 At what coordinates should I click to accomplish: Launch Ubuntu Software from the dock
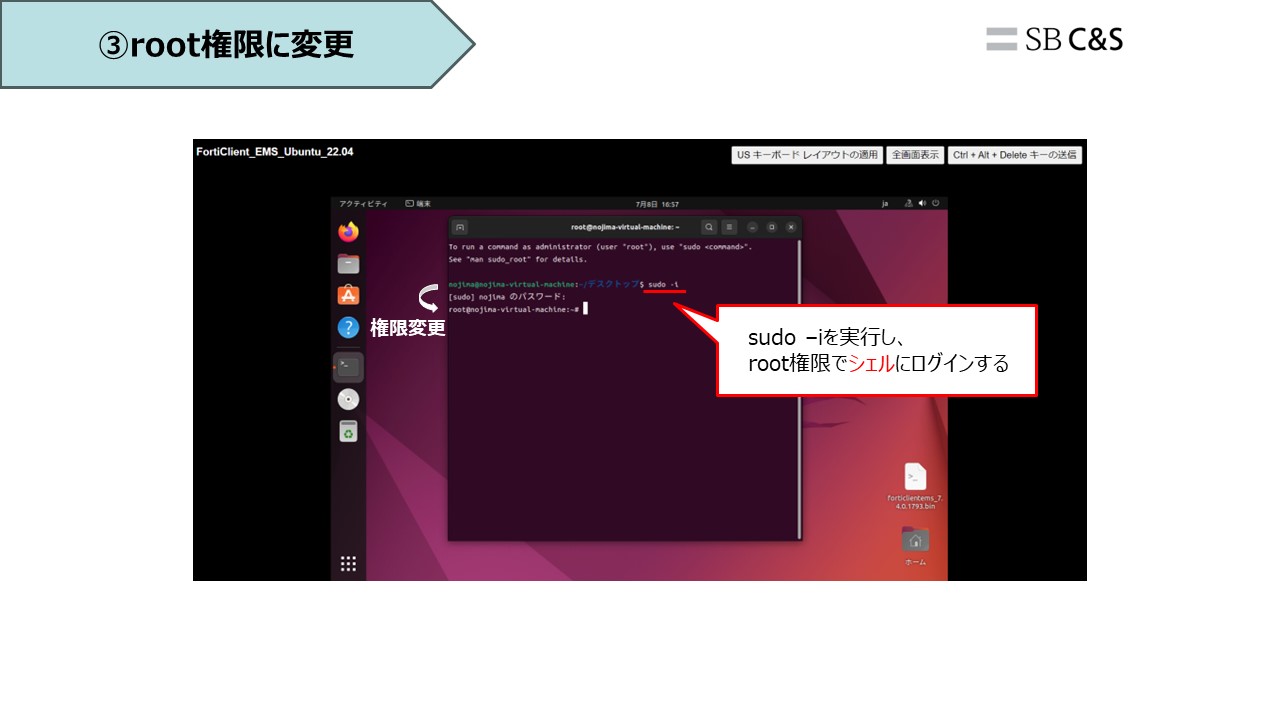pyautogui.click(x=348, y=295)
